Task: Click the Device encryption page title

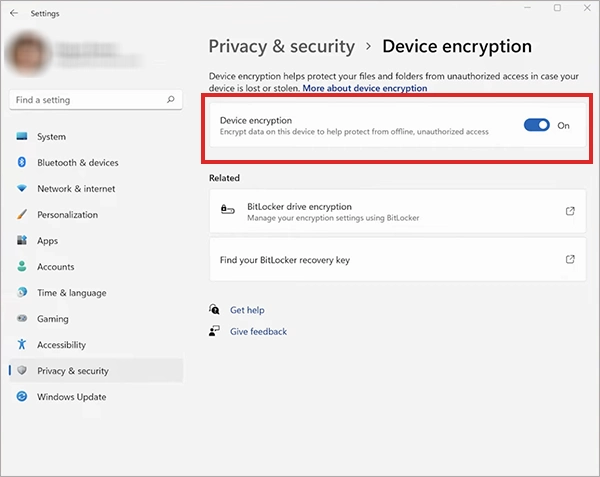Action: click(457, 47)
